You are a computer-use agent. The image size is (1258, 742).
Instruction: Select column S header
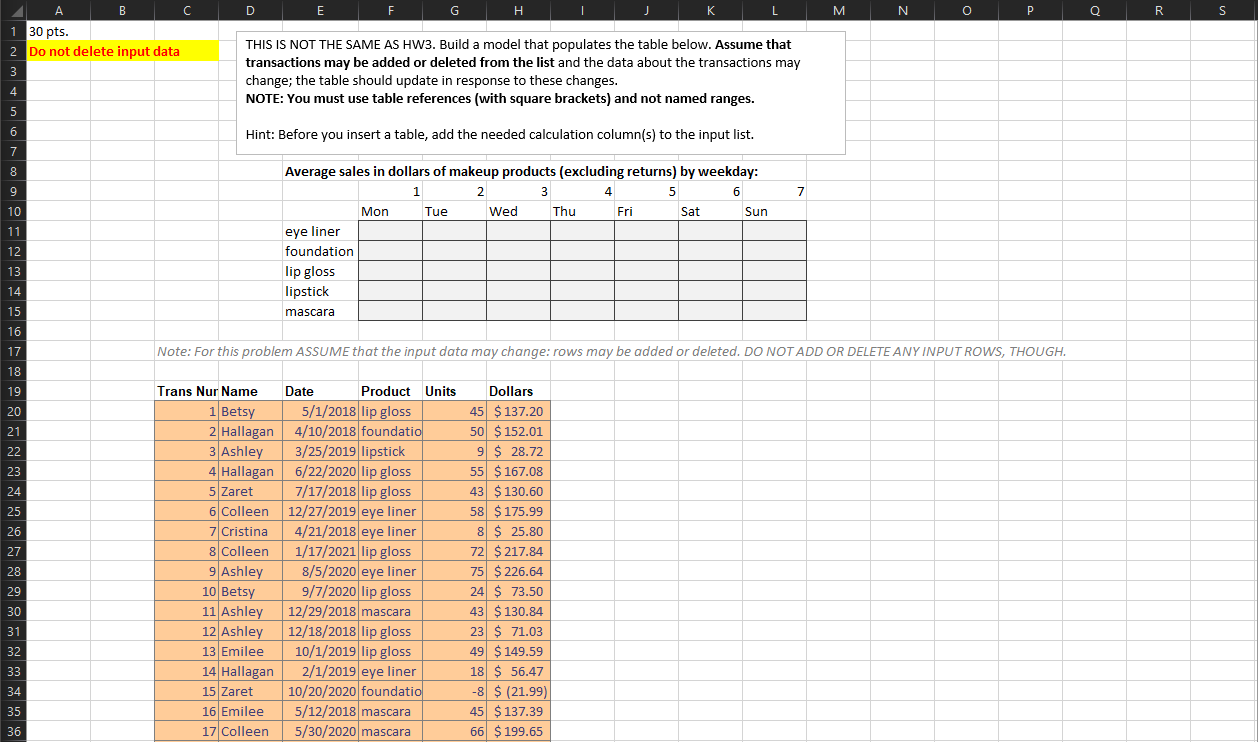[x=1222, y=11]
